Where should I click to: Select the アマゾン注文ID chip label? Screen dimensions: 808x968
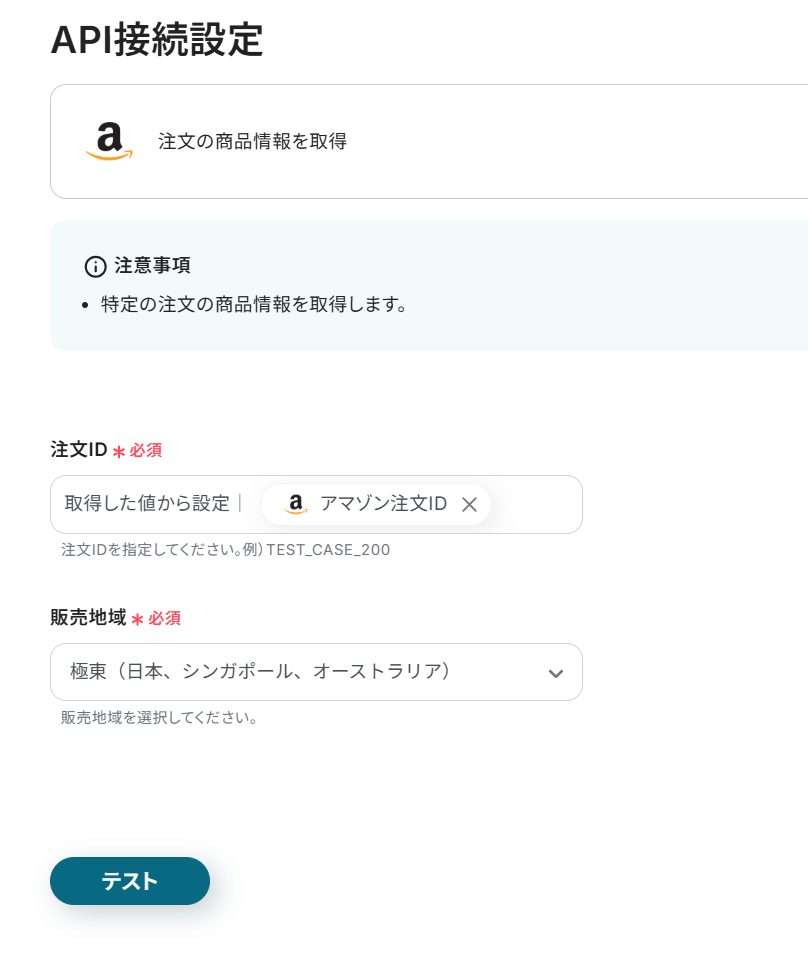coord(383,505)
